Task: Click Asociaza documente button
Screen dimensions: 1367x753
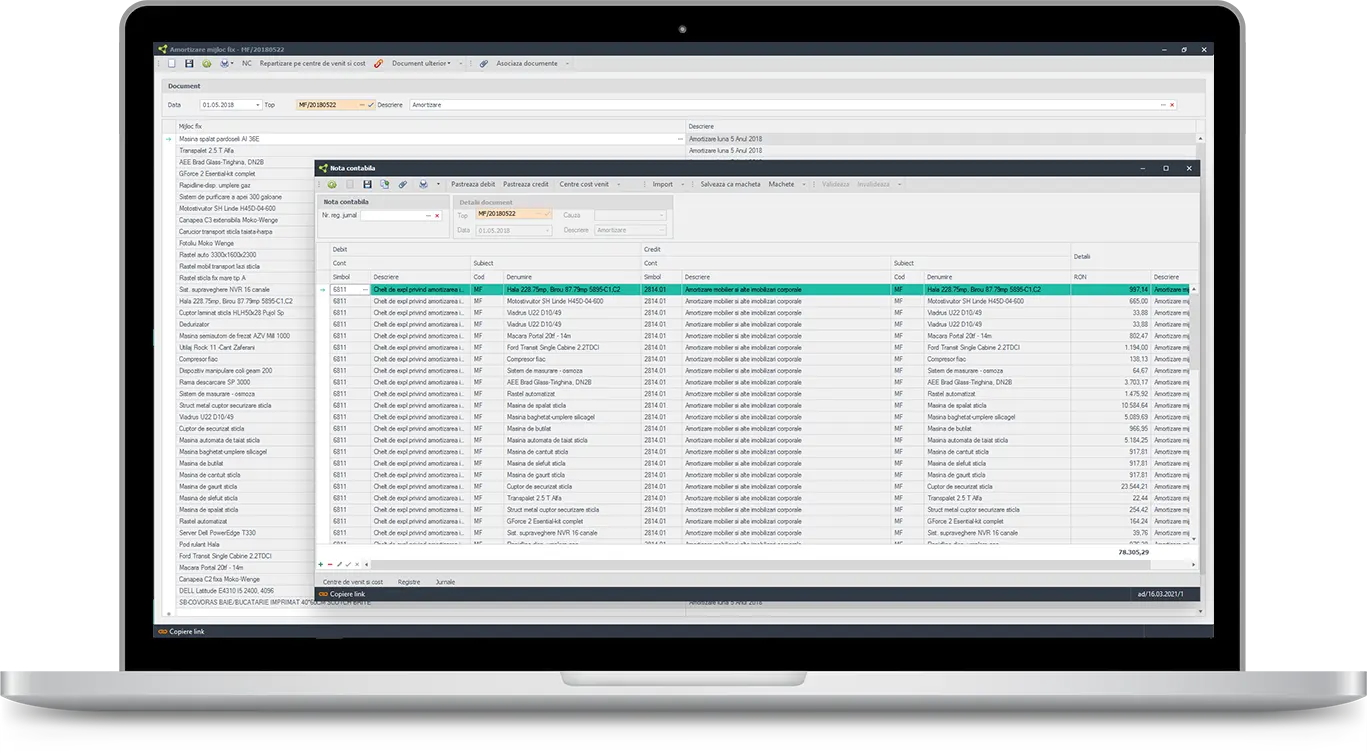Action: [x=527, y=63]
